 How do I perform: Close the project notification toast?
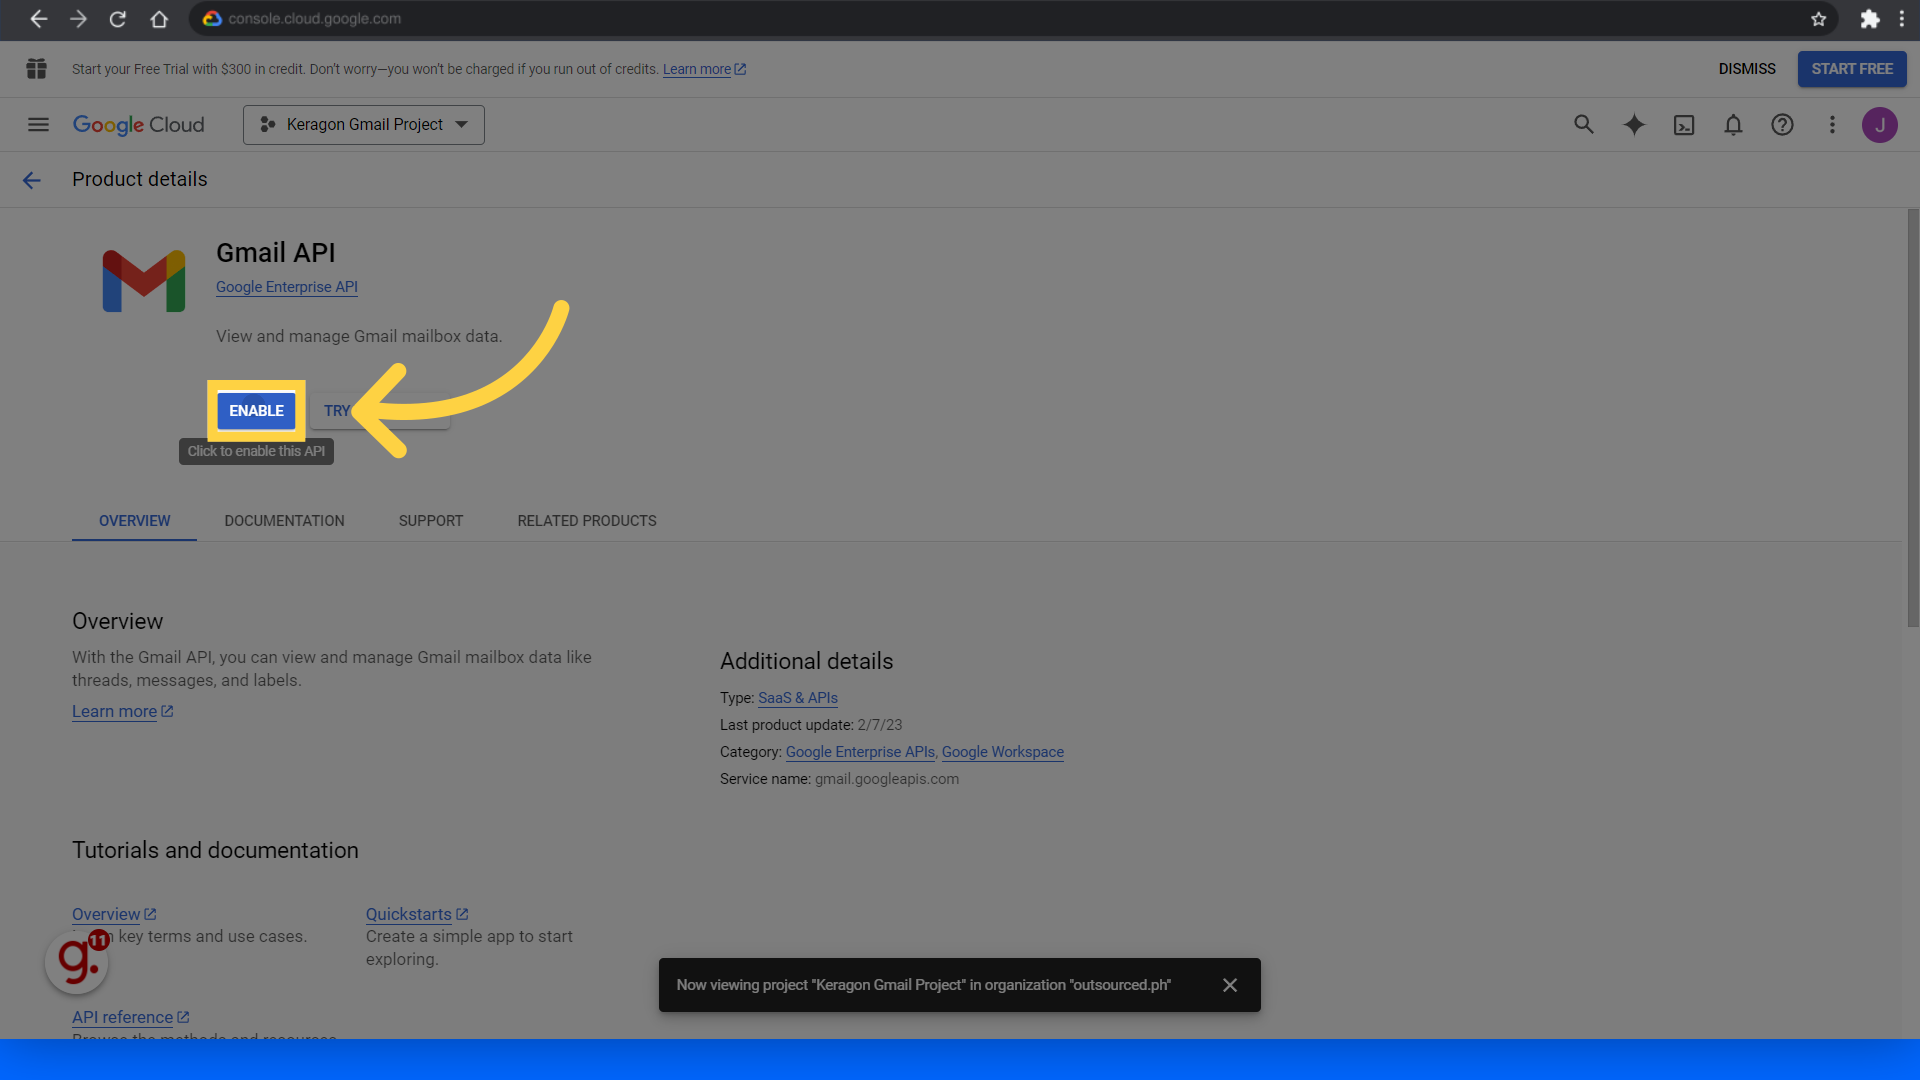pyautogui.click(x=1230, y=985)
